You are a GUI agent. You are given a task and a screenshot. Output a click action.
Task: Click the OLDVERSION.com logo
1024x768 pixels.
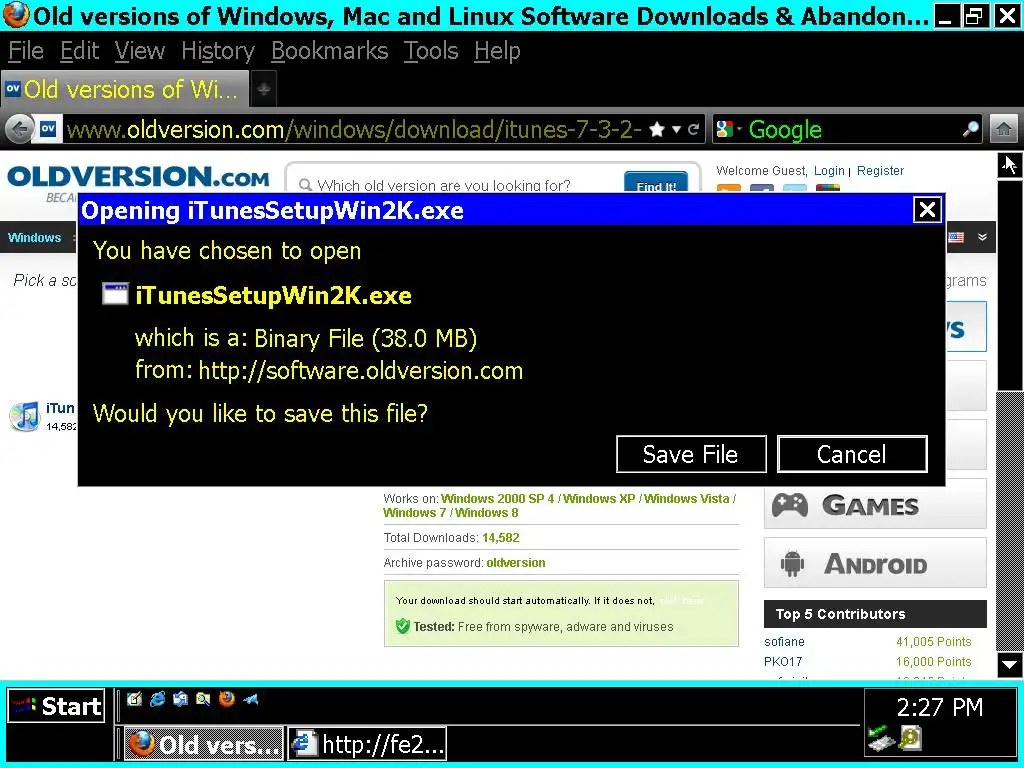(x=138, y=176)
